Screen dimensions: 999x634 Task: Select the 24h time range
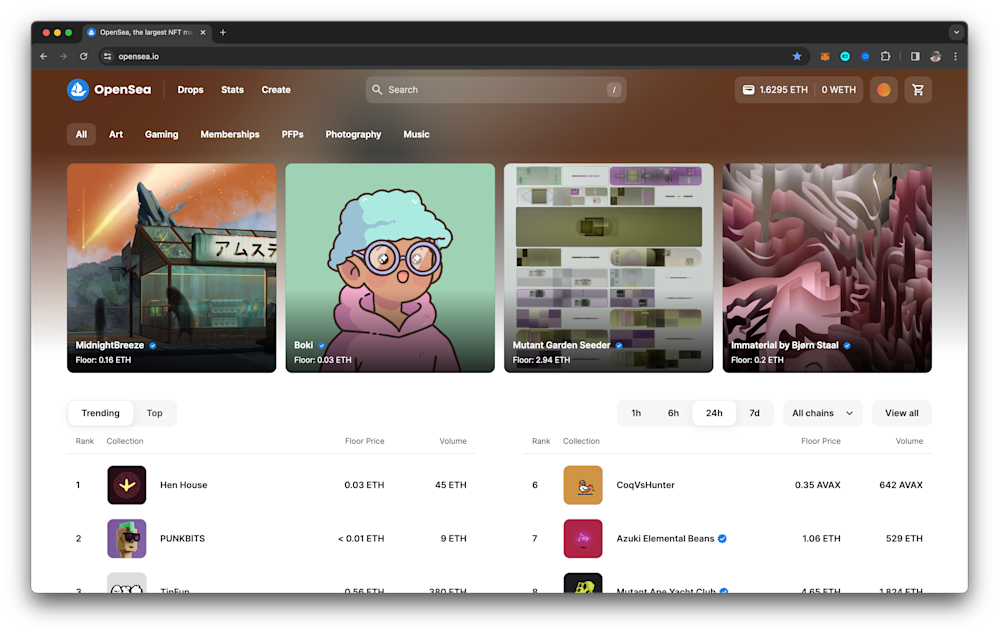[x=714, y=413]
